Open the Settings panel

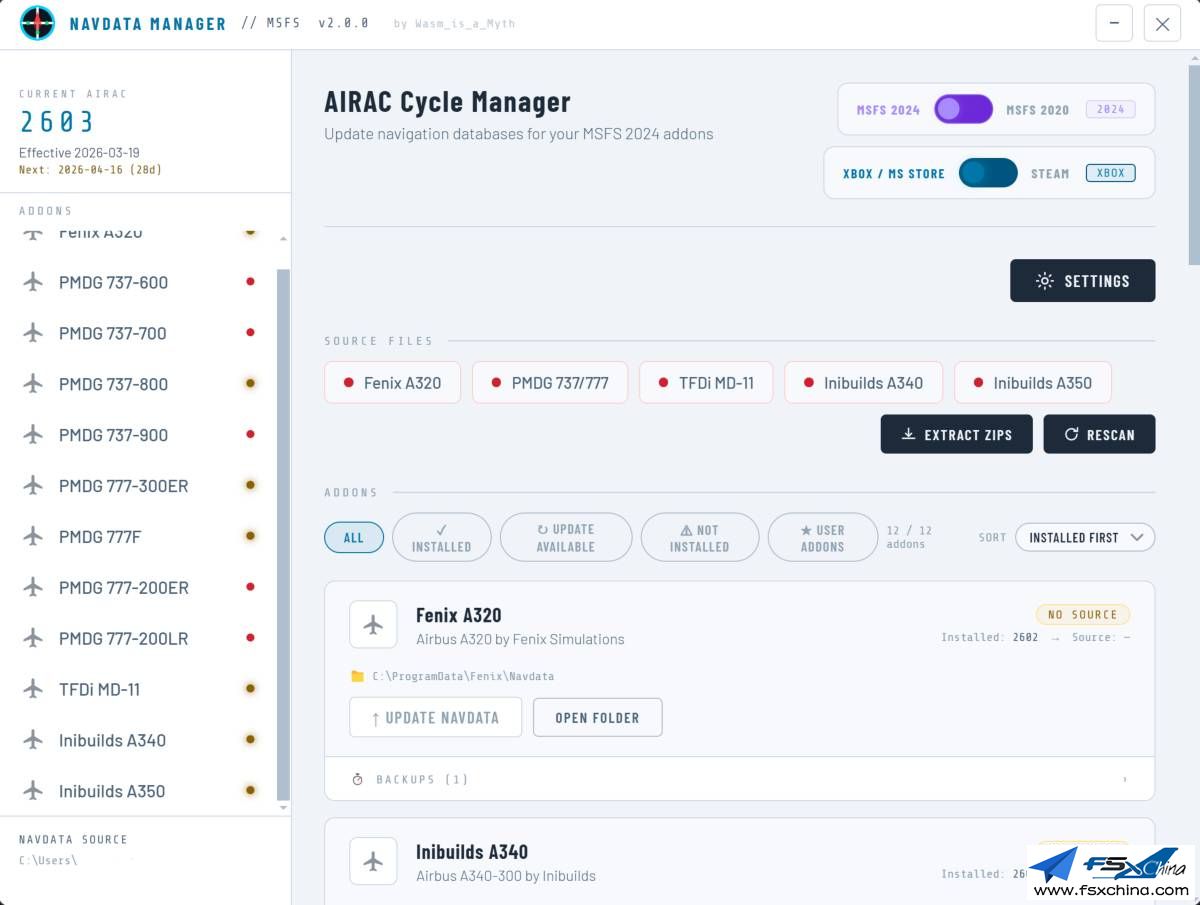(x=1082, y=281)
